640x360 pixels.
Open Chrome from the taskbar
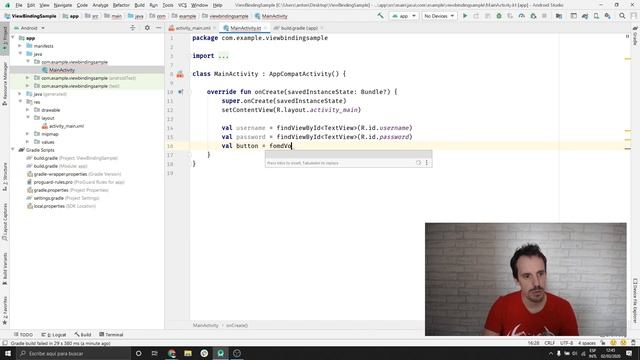click(x=172, y=353)
